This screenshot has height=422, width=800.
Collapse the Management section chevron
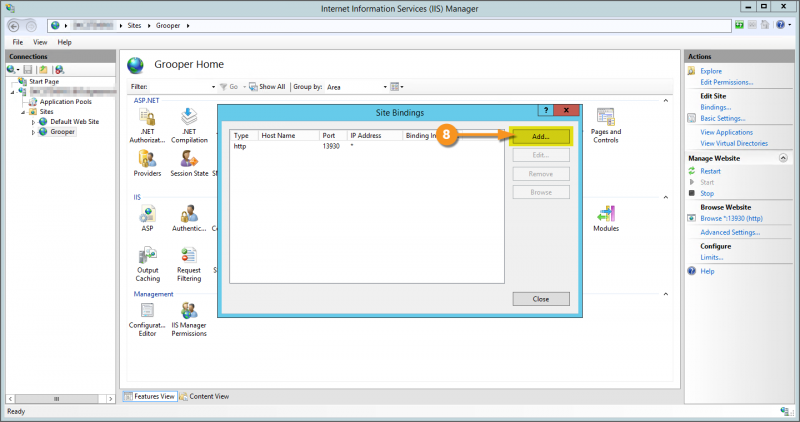[x=665, y=294]
